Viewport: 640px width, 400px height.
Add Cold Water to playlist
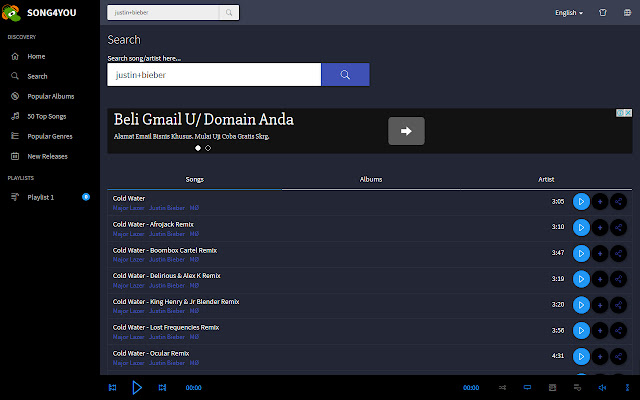600,202
